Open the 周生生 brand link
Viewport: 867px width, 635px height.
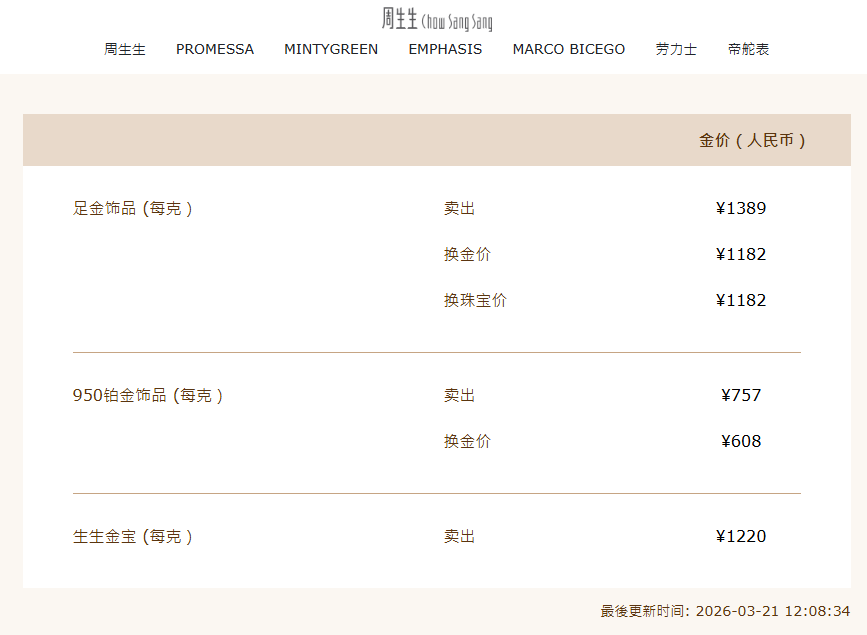(x=124, y=49)
